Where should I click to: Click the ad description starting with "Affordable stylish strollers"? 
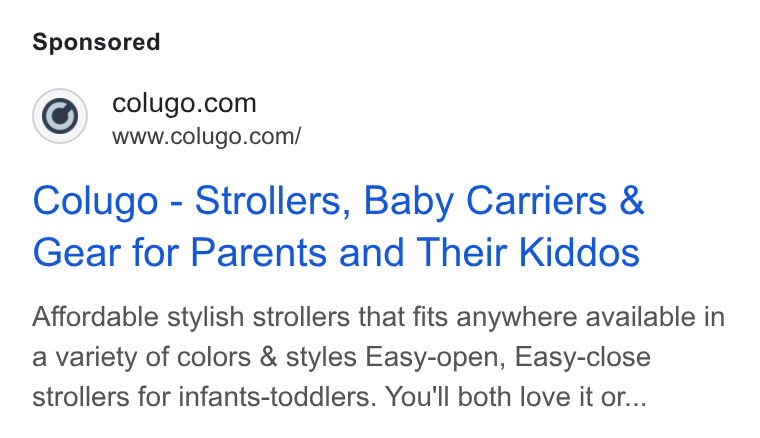[x=379, y=357]
